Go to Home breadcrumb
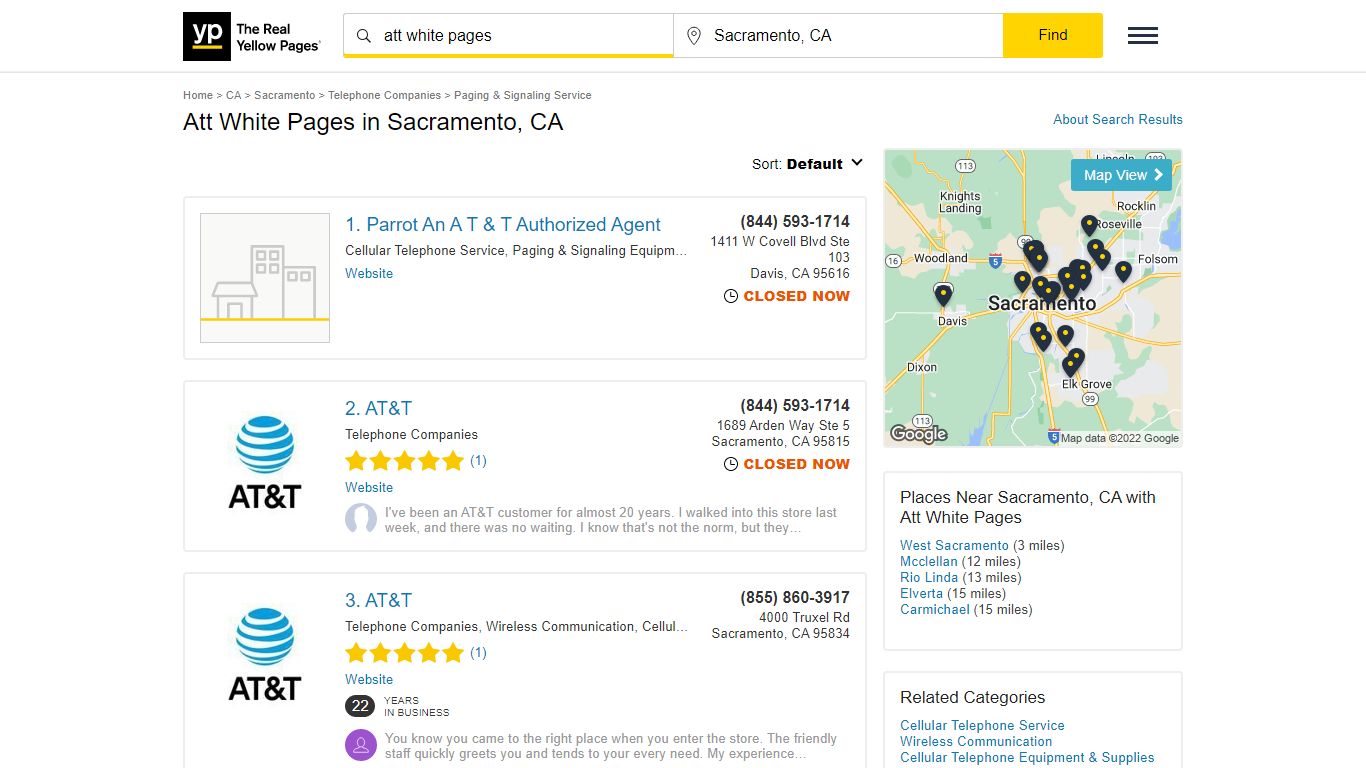 198,95
